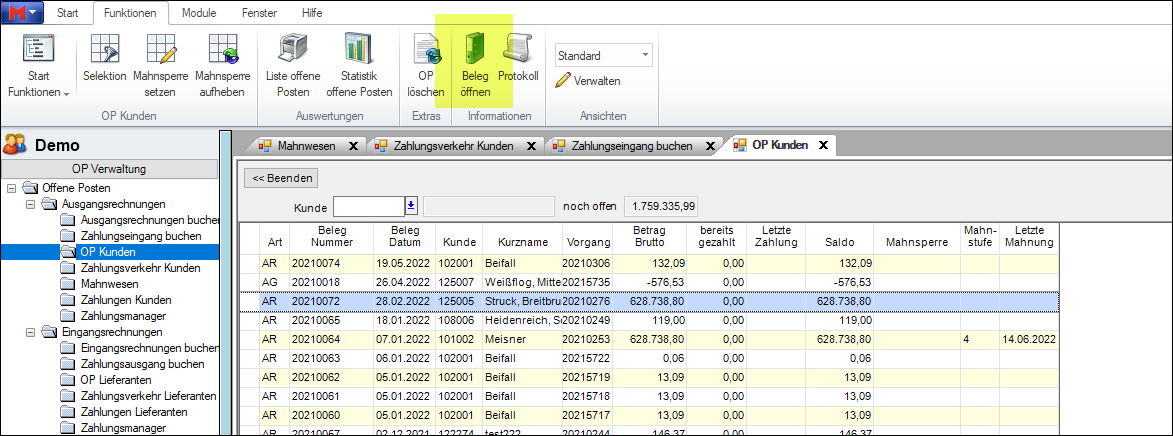Screen dimensions: 1173x436
Task: Select Zahlungsmanager under Ausgangsrechnungen
Action: (125, 316)
